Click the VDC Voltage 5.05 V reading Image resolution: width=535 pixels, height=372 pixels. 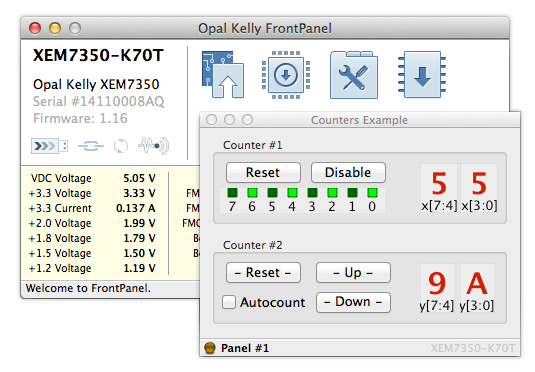(93, 178)
